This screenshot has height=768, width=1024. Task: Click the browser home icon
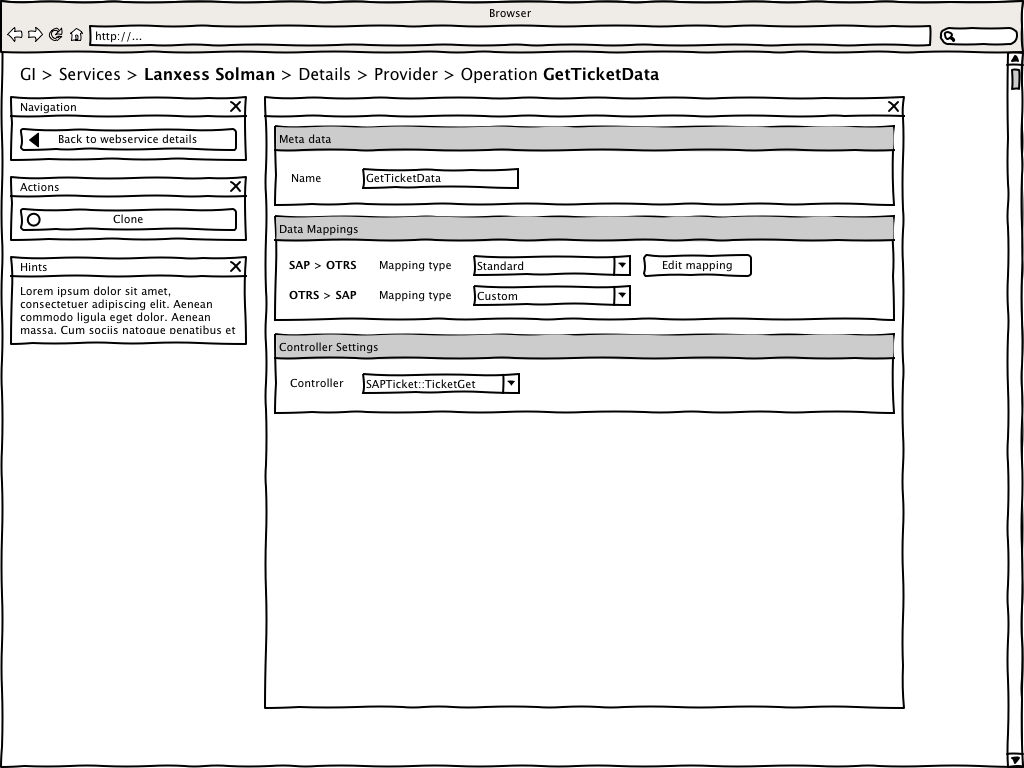coord(76,35)
